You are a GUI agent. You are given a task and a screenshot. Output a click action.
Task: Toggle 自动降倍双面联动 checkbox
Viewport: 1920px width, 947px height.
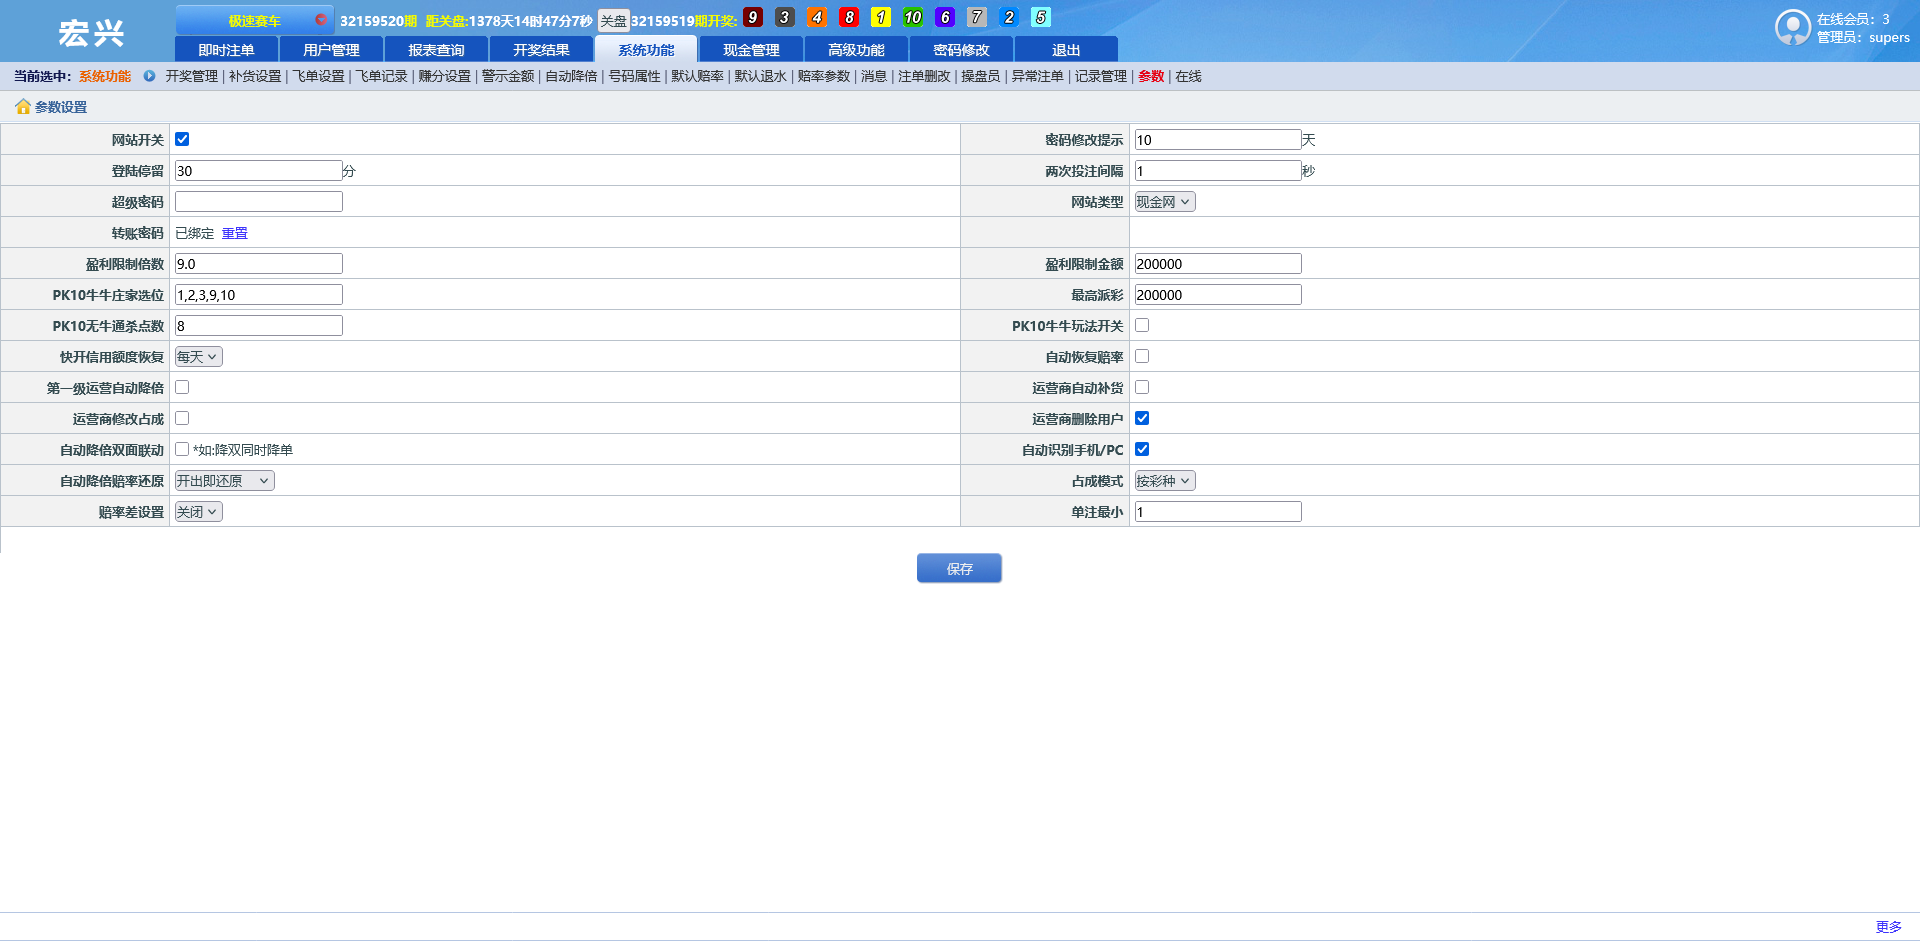tap(182, 449)
